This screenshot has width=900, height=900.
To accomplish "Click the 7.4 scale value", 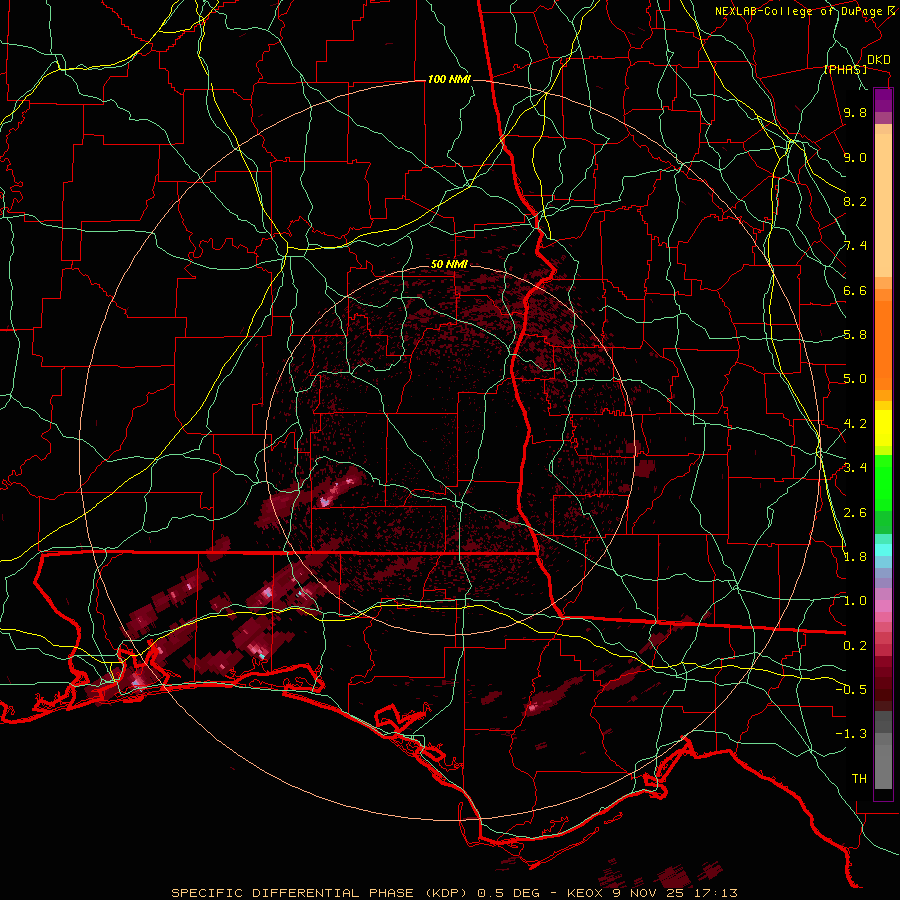I will point(855,246).
